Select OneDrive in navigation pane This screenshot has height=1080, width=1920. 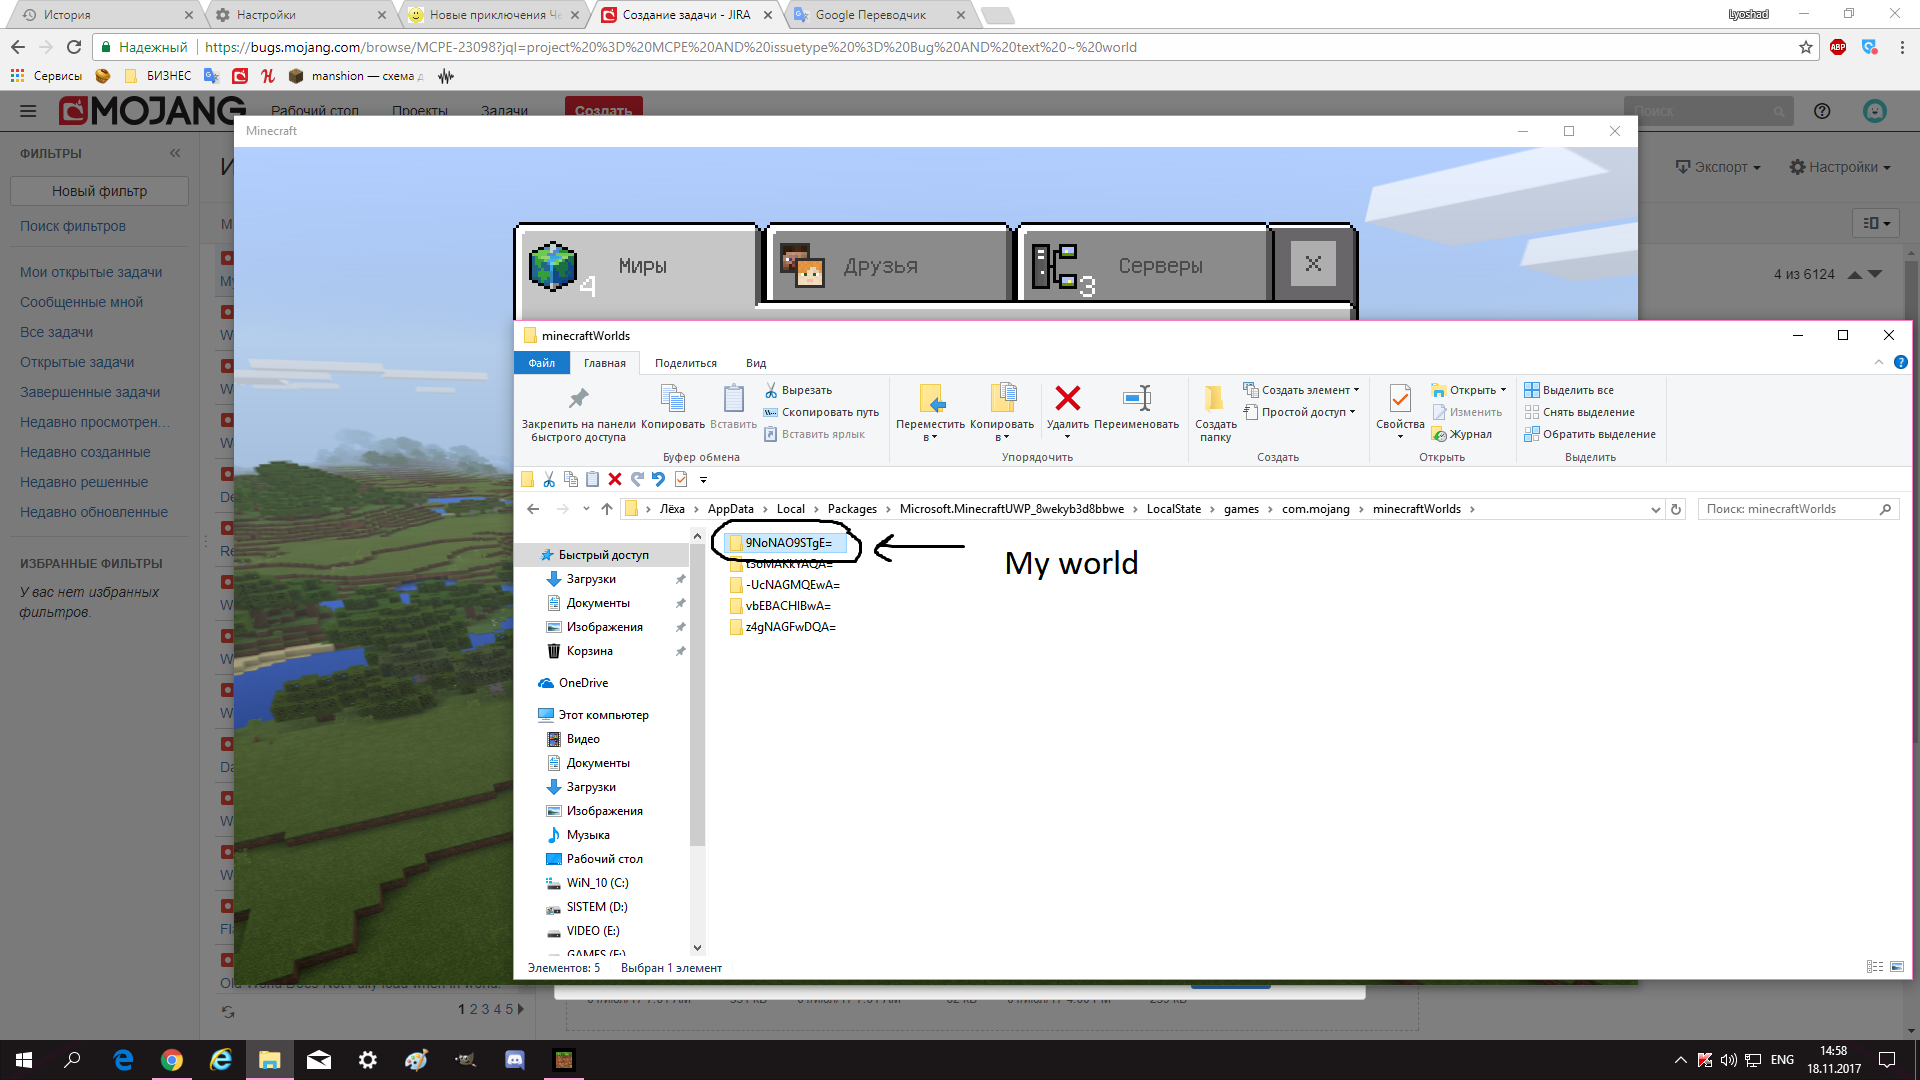tap(583, 683)
